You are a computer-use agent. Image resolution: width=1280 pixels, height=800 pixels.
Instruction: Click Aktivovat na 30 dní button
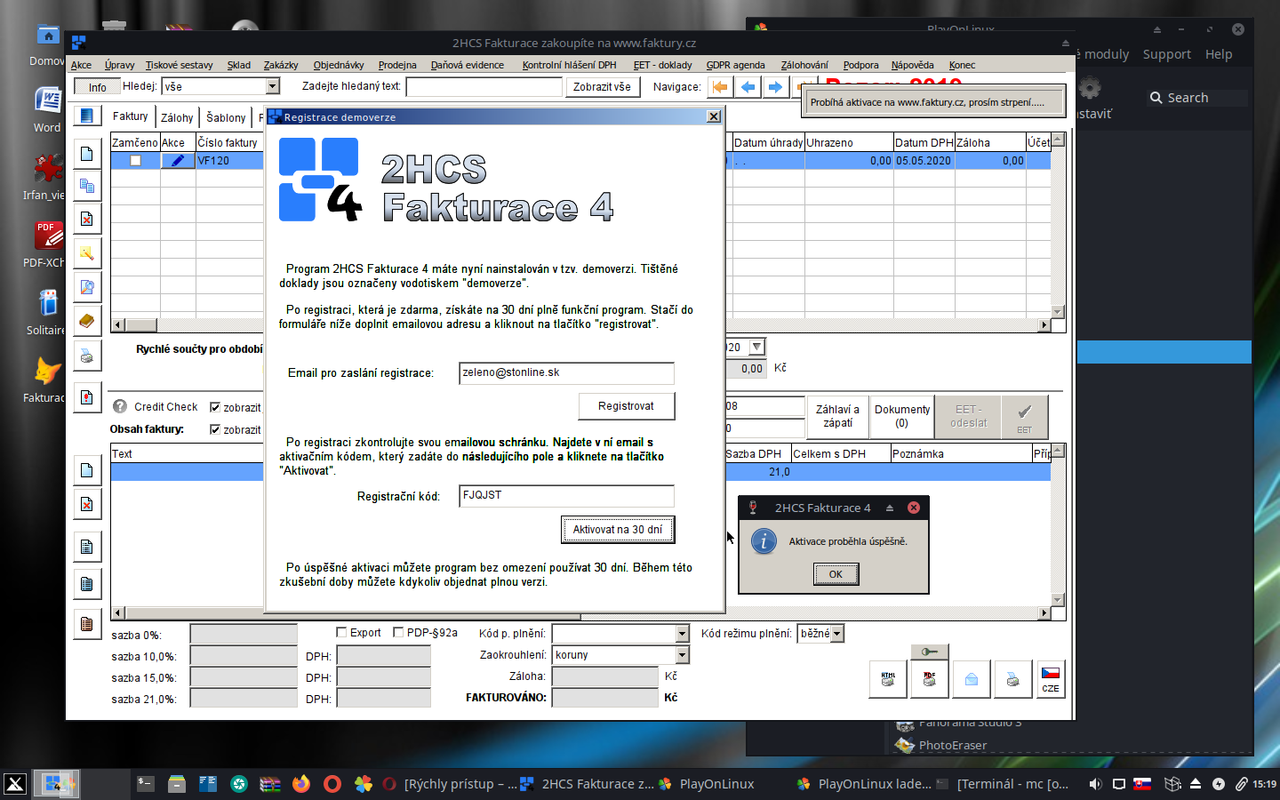[618, 529]
